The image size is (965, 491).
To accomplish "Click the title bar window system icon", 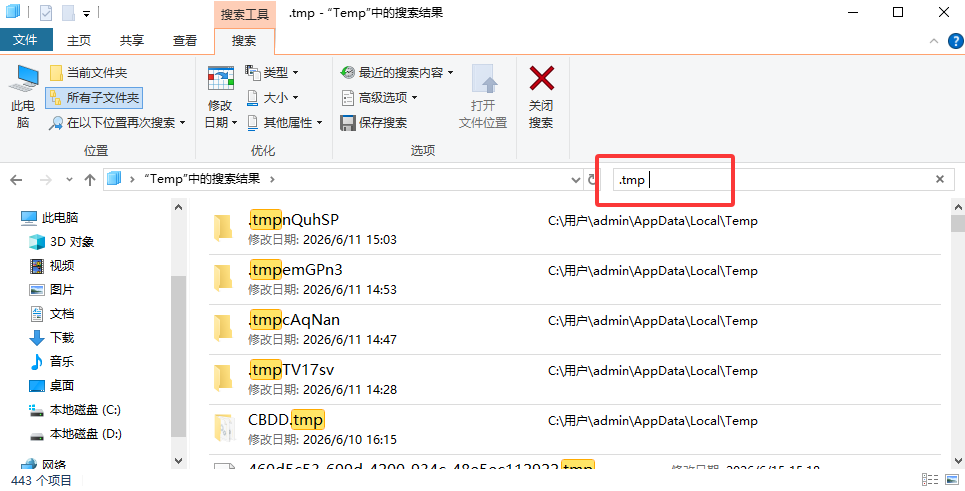I will click(x=12, y=12).
